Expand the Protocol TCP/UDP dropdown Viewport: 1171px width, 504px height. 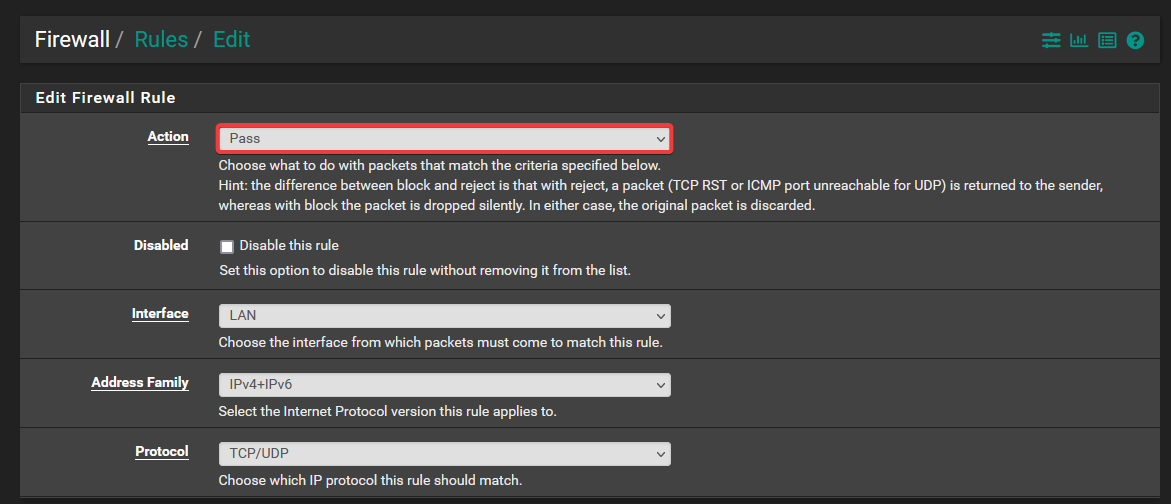tap(444, 454)
